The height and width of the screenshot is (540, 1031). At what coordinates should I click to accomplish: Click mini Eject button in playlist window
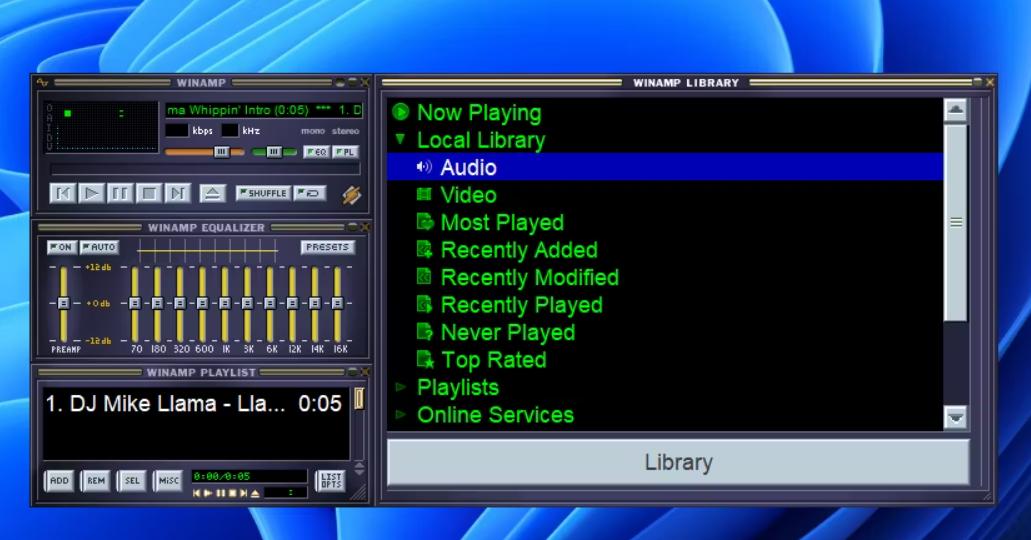[255, 493]
